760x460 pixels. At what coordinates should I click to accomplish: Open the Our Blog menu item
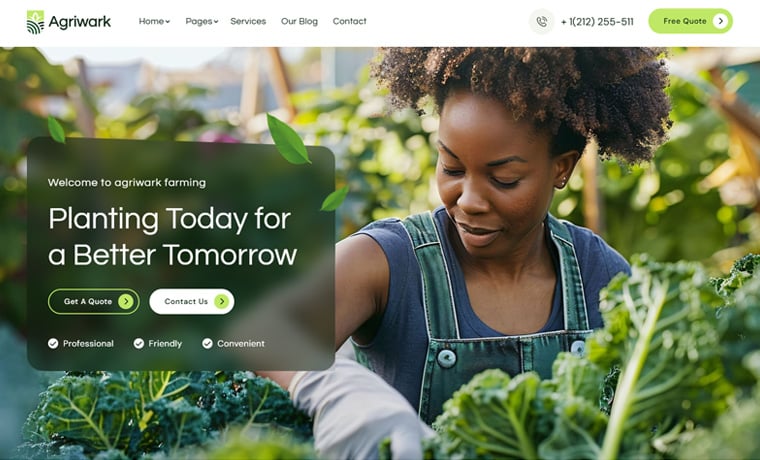tap(300, 21)
